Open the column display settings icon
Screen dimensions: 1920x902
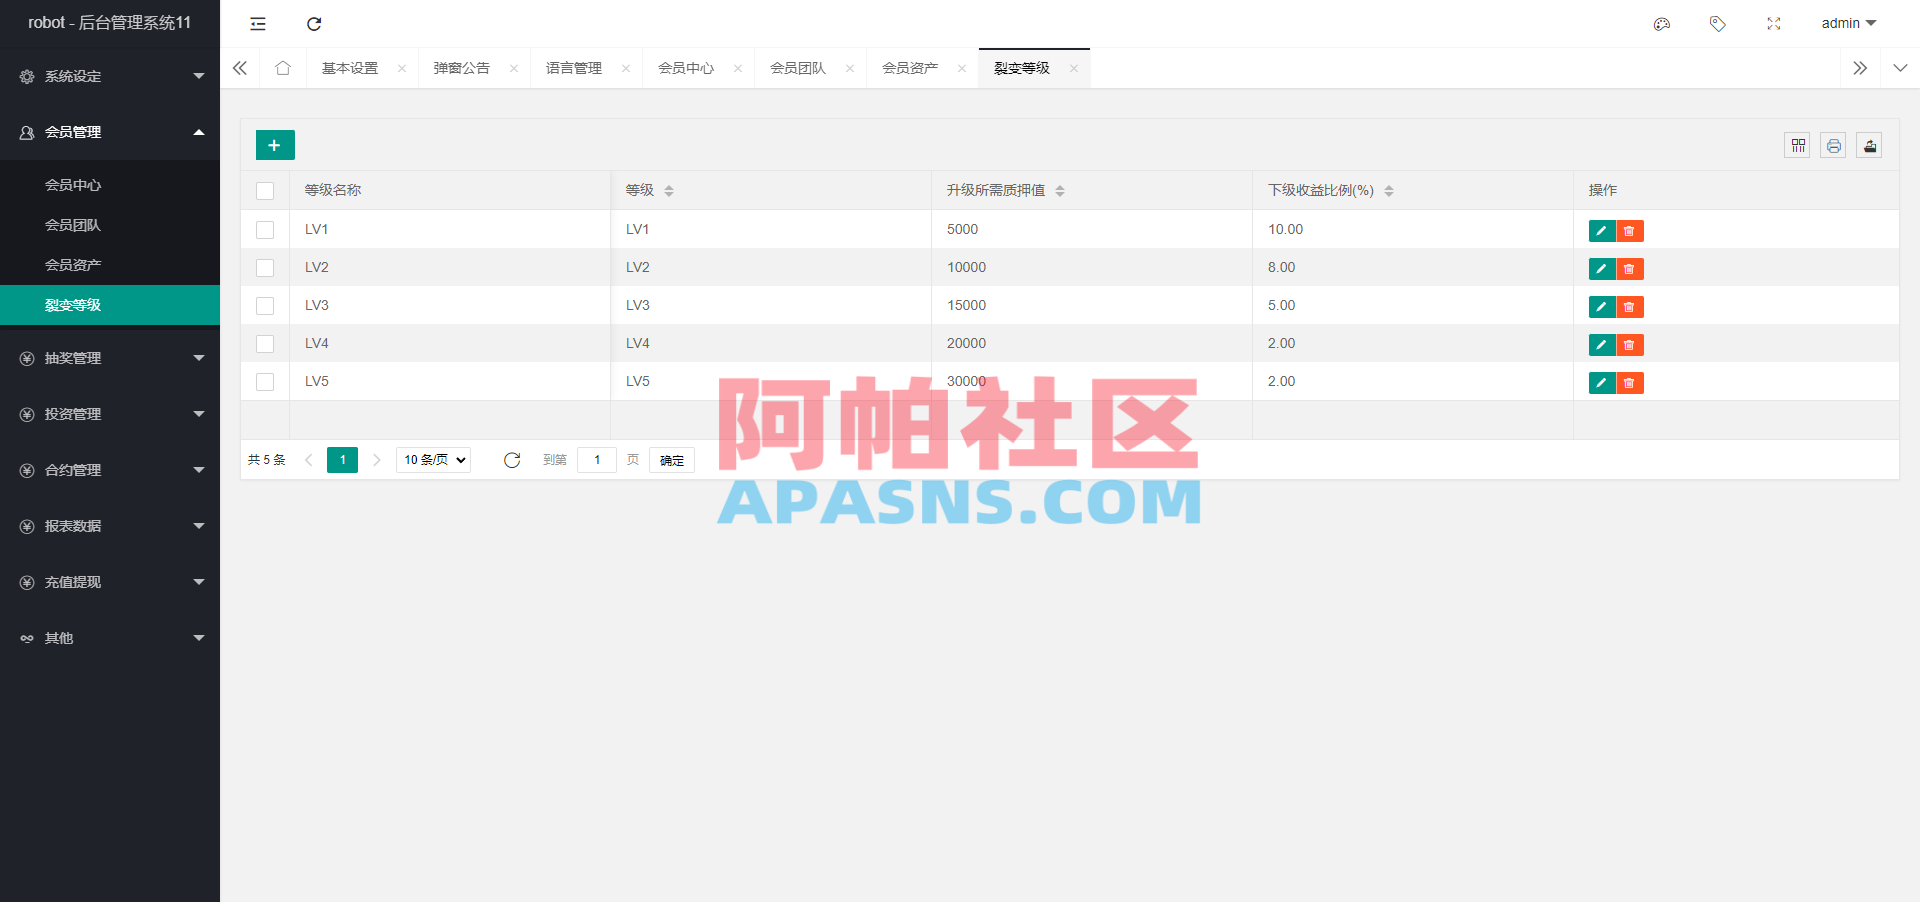coord(1797,145)
